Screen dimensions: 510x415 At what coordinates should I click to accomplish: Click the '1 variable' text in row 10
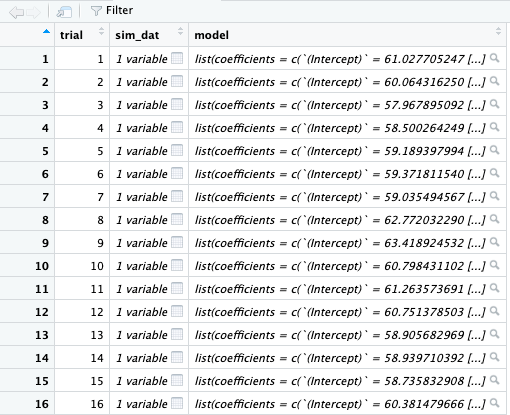click(142, 266)
